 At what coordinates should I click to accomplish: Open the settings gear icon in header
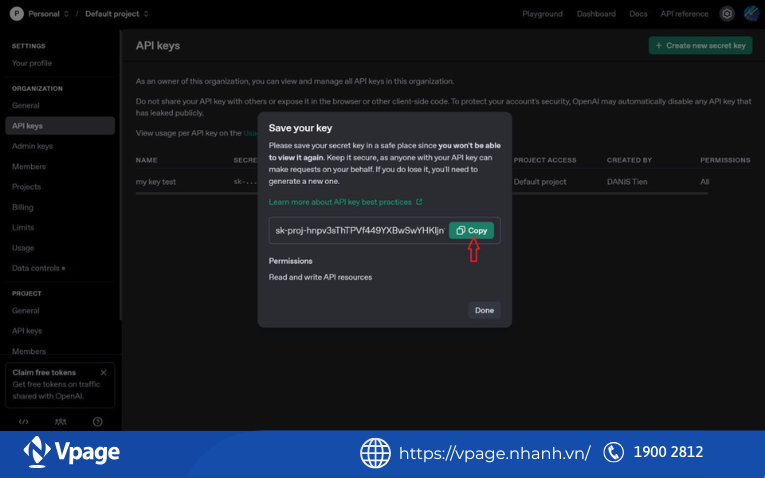(x=726, y=14)
